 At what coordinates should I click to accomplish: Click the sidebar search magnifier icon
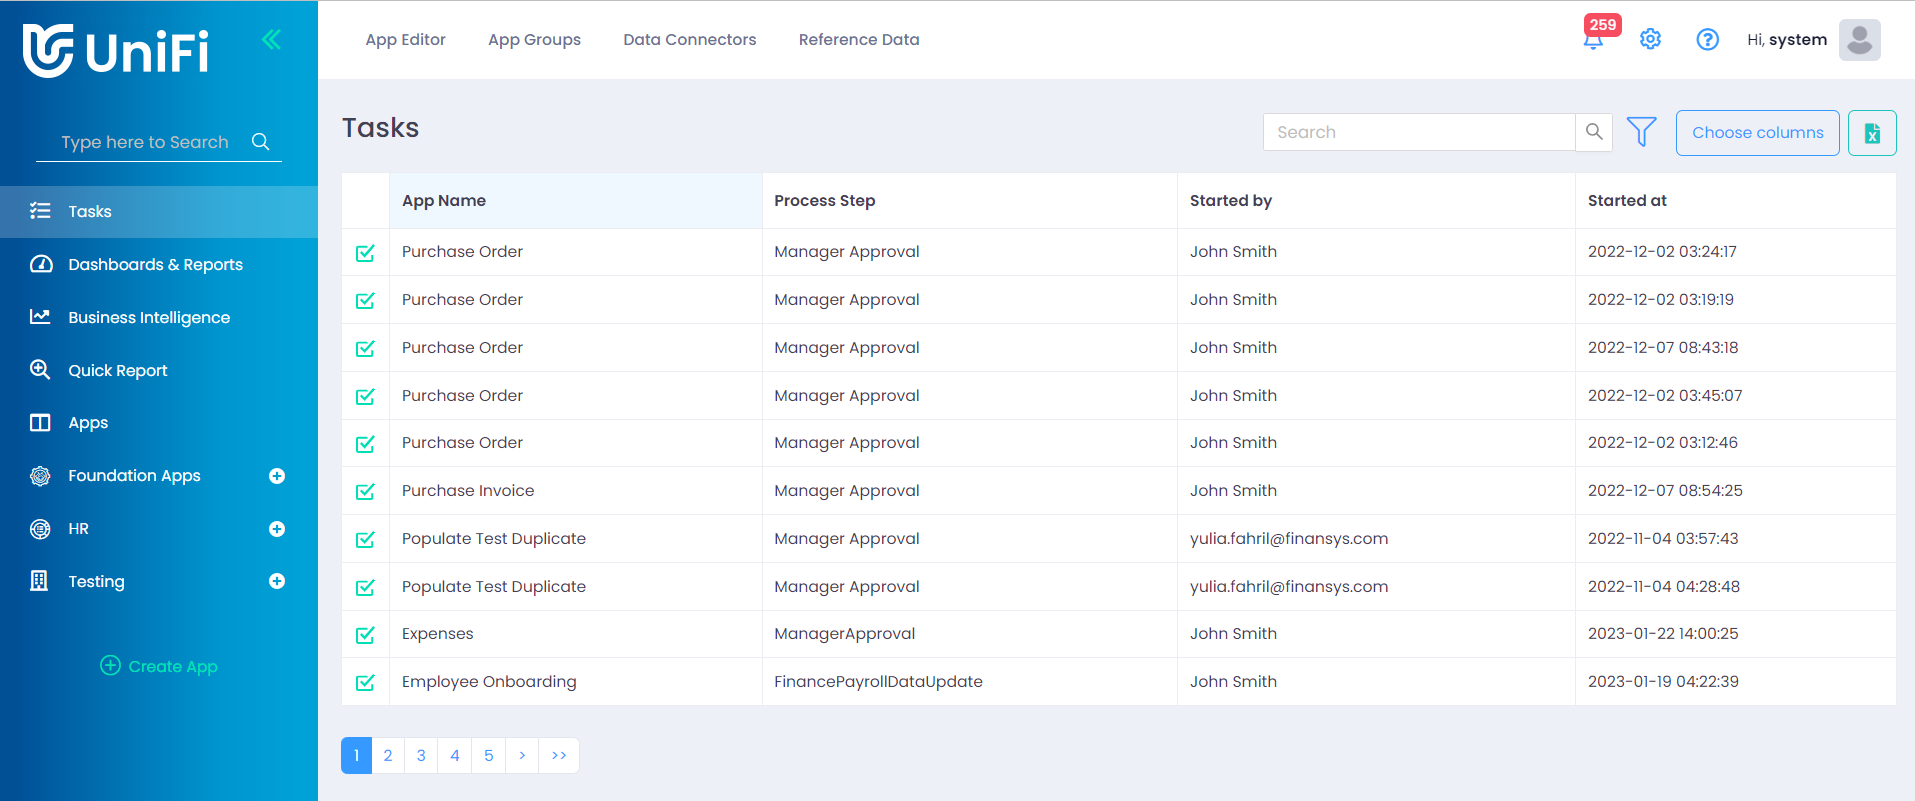261,142
